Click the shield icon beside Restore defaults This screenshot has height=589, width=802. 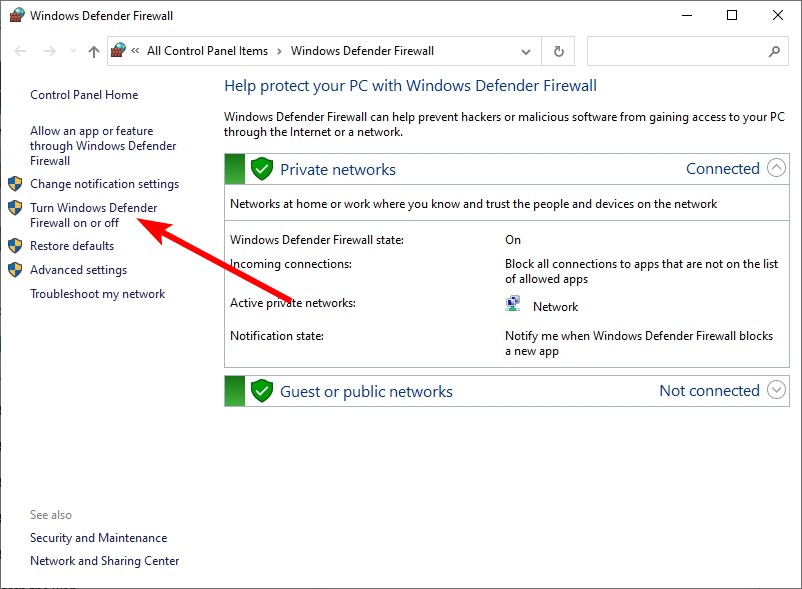coord(15,245)
